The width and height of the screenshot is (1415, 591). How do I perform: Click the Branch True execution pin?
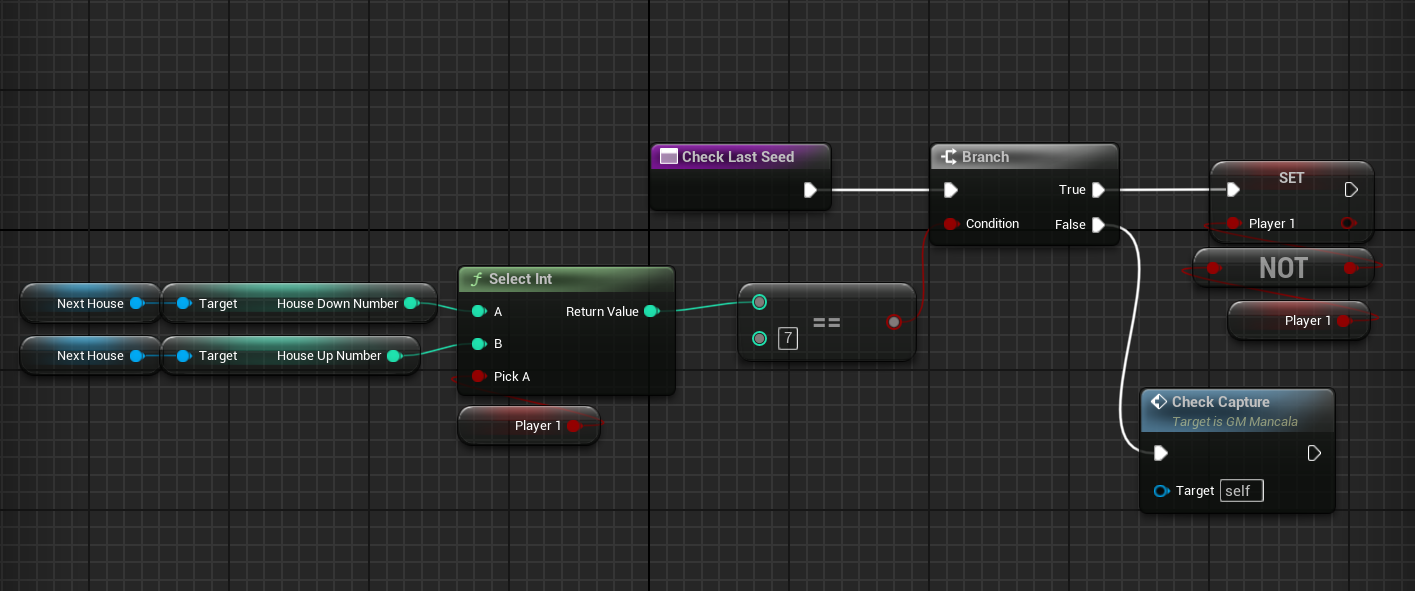point(1098,190)
